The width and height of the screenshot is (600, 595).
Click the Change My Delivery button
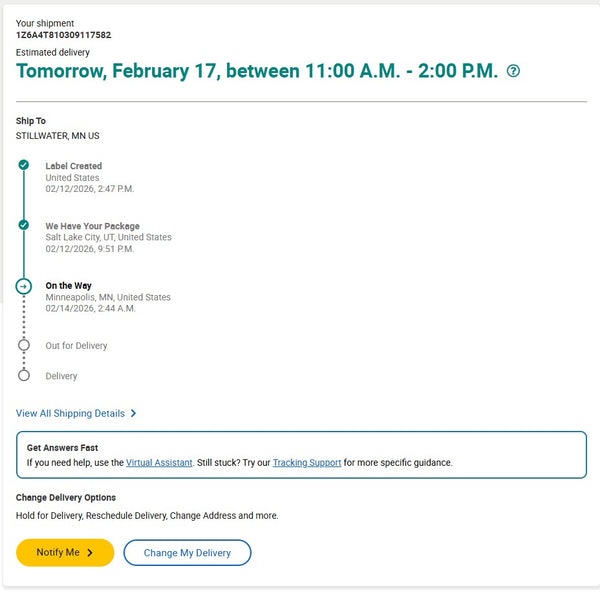pos(187,552)
